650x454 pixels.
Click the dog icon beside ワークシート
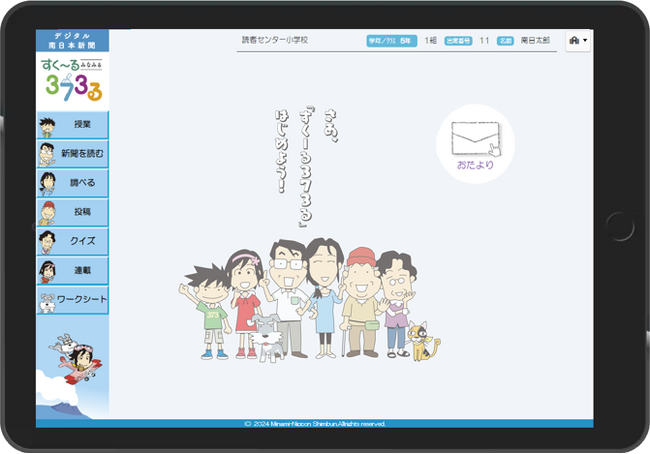coord(47,303)
